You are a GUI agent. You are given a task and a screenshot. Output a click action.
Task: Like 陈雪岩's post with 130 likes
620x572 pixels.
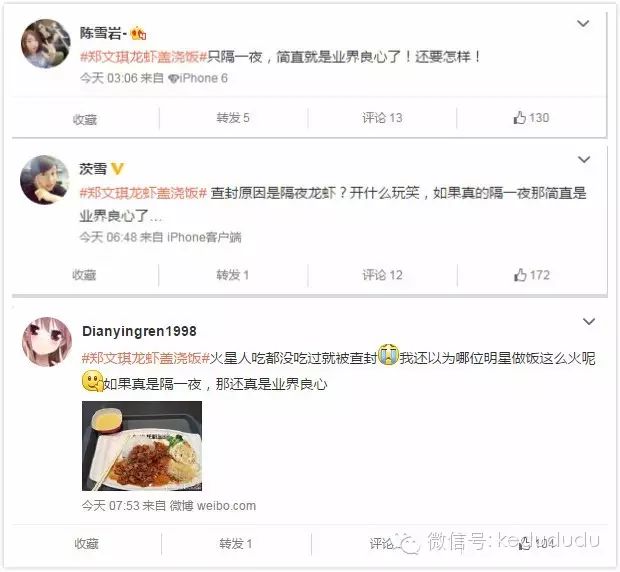531,118
